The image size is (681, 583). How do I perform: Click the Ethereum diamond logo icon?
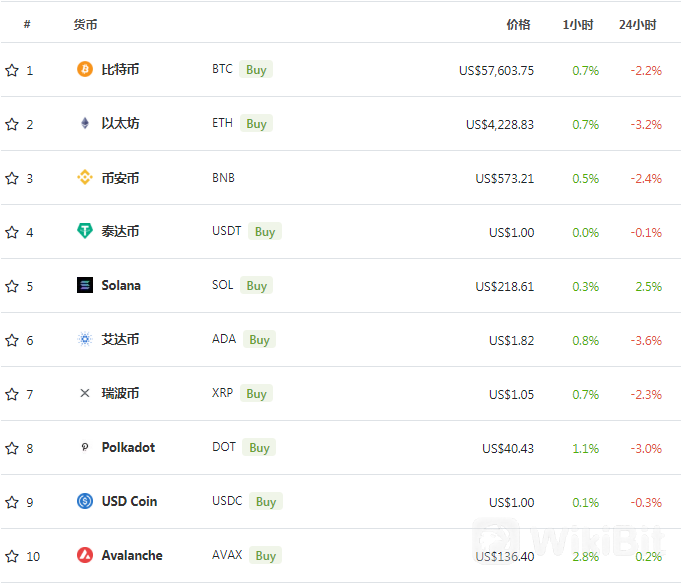click(x=85, y=123)
